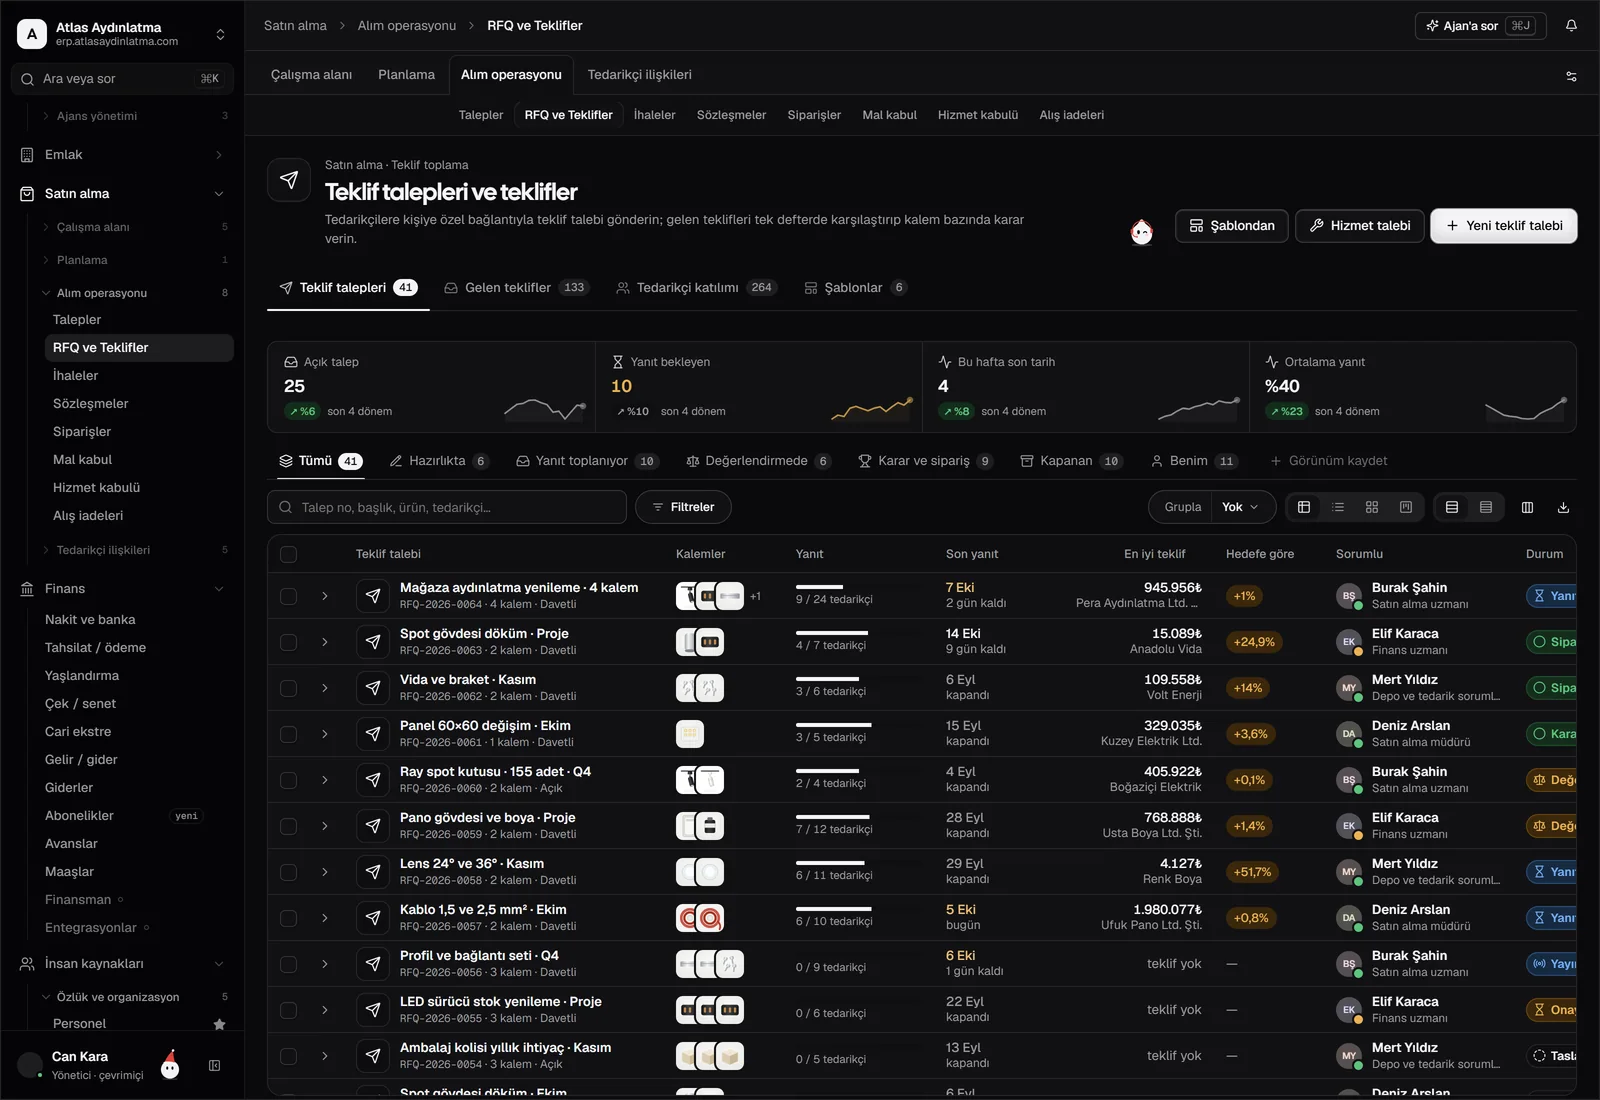Click the Şablondan button
The width and height of the screenshot is (1600, 1100).
(x=1232, y=226)
